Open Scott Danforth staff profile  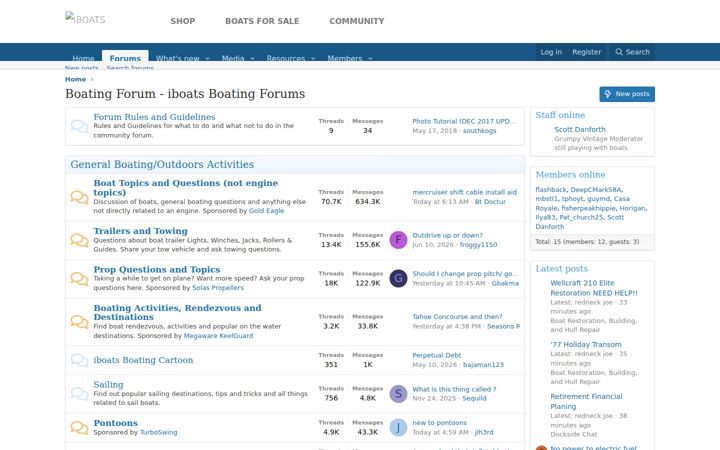(x=579, y=129)
